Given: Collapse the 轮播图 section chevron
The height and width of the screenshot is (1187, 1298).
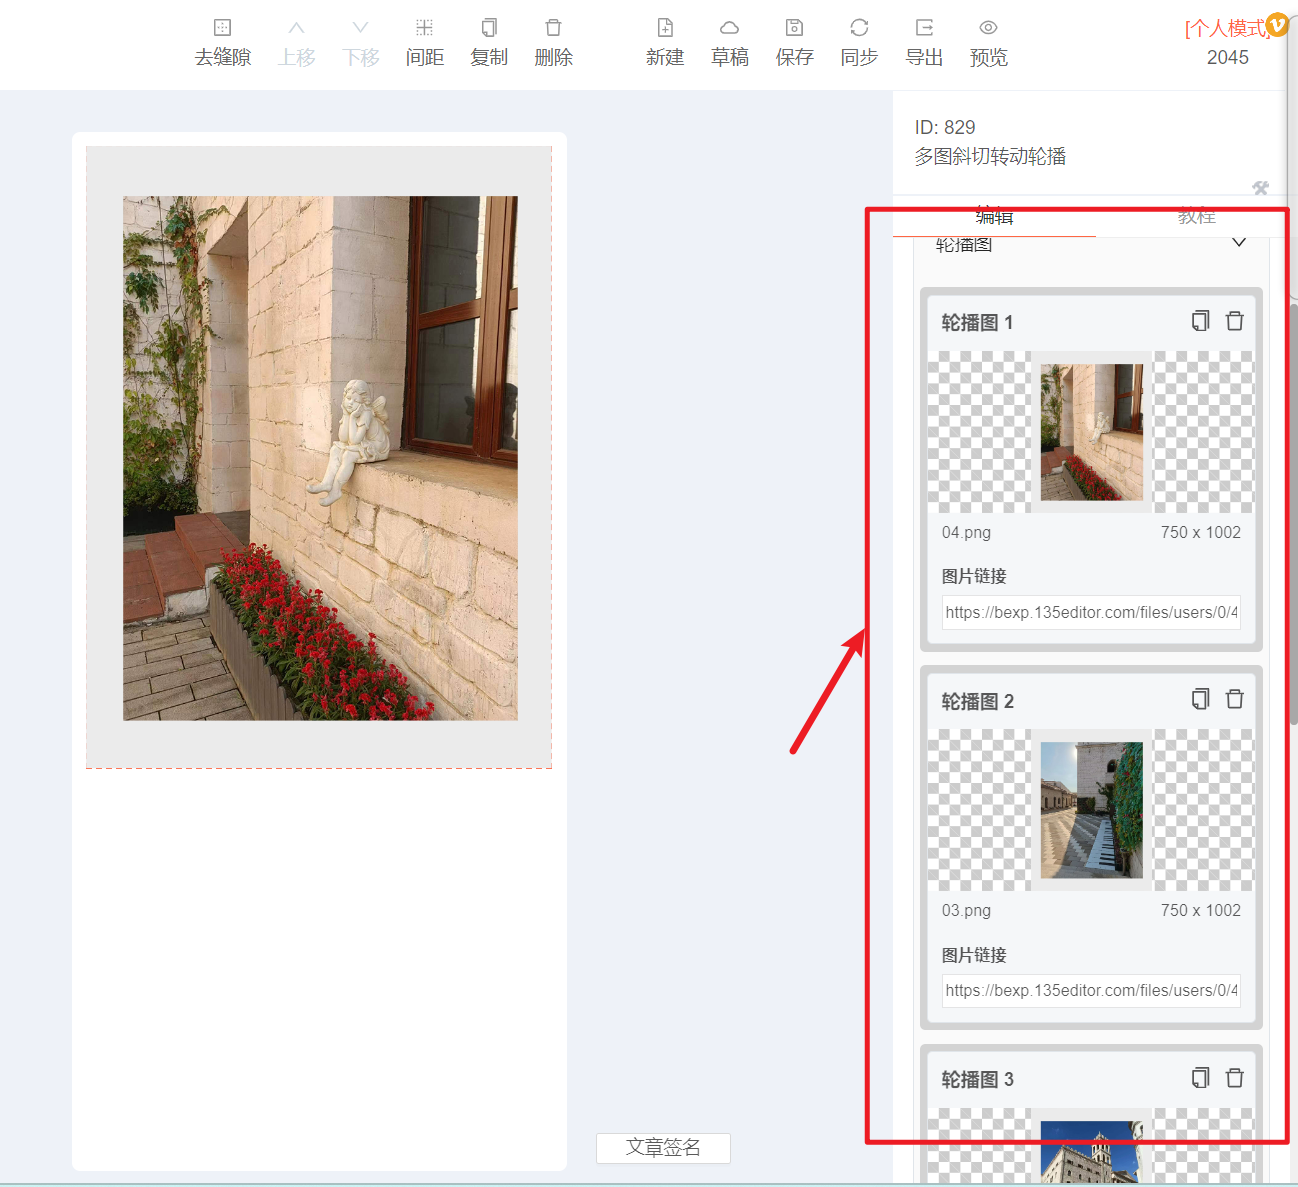Looking at the screenshot, I should (x=1239, y=243).
